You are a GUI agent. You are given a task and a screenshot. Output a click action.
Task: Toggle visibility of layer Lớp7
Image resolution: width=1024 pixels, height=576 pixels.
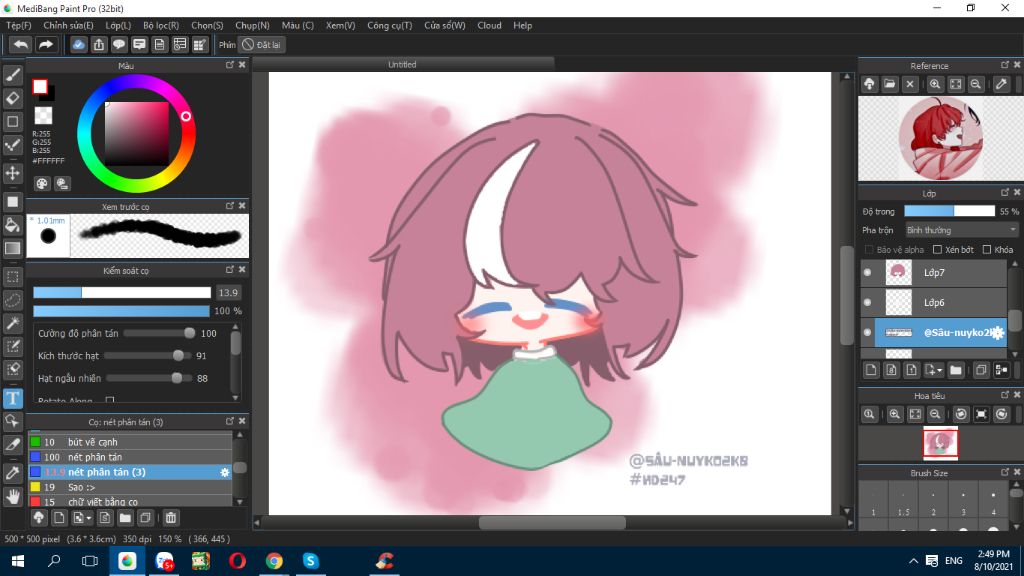(x=867, y=272)
